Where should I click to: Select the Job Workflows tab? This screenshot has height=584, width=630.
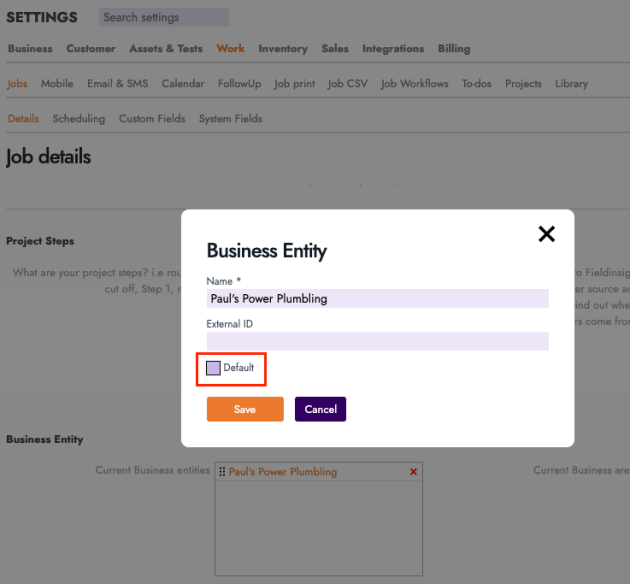414,84
